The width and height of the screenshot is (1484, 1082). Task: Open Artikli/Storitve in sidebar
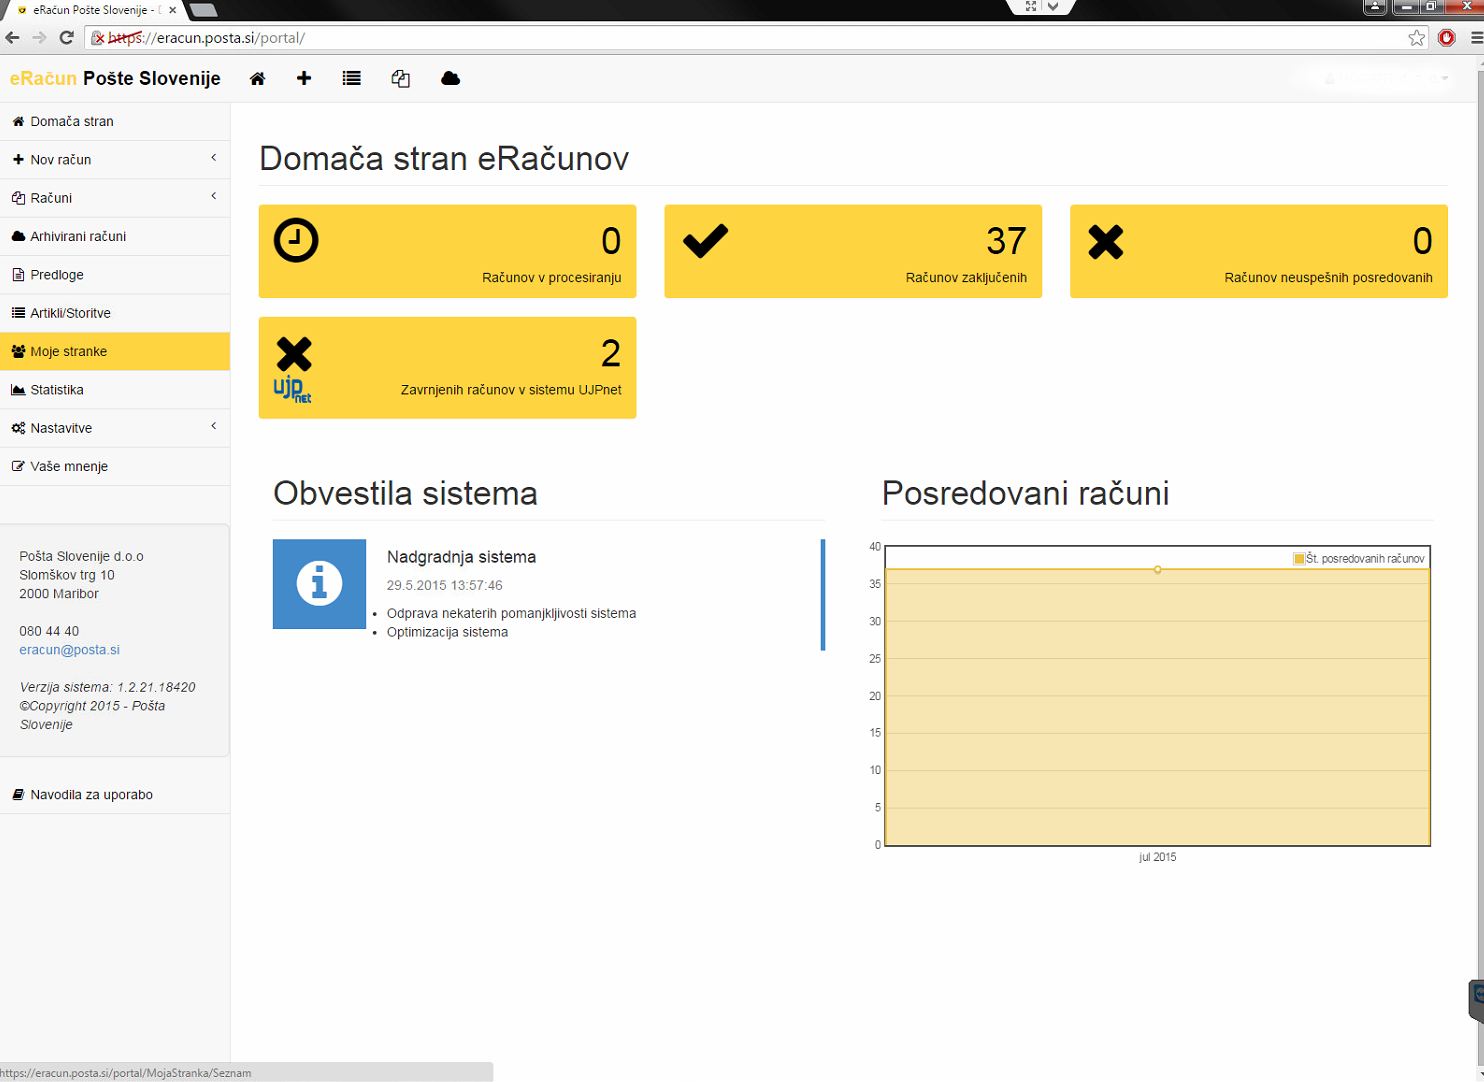click(115, 313)
